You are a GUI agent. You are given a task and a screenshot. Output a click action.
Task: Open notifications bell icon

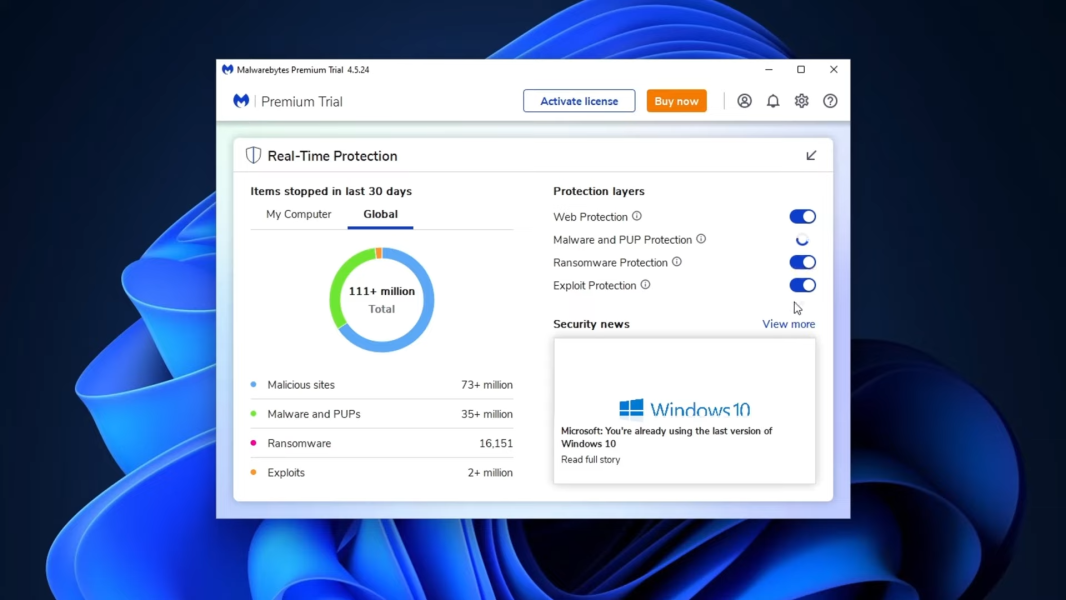coord(773,101)
